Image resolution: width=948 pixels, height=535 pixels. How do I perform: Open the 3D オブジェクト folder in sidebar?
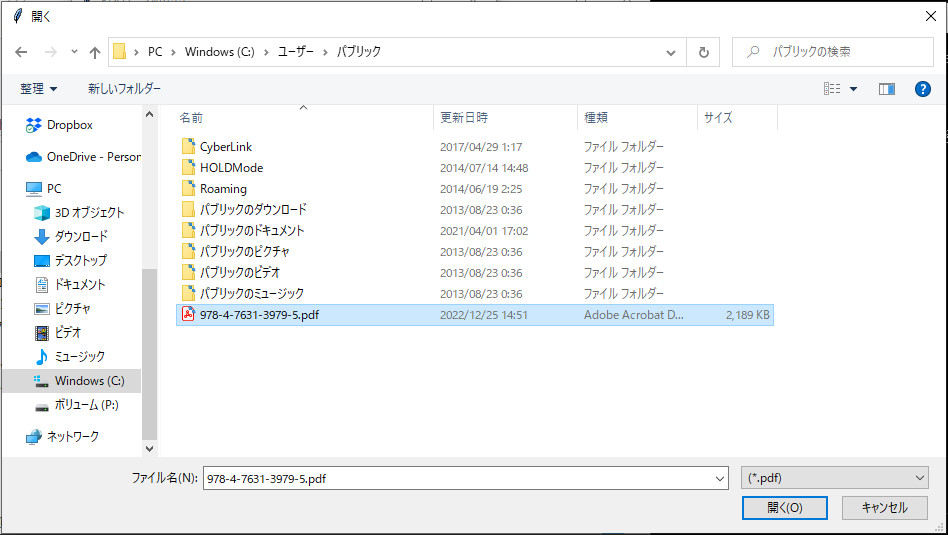89,212
